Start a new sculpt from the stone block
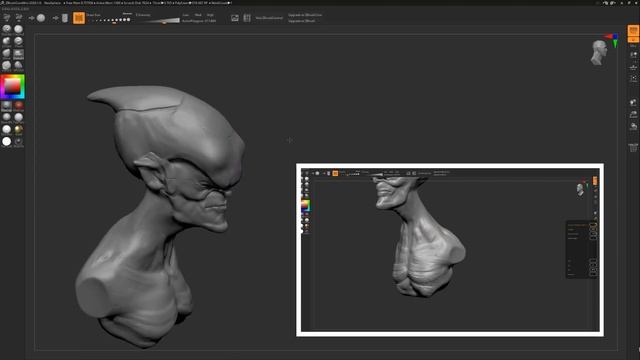640x360 pixels. (65, 18)
